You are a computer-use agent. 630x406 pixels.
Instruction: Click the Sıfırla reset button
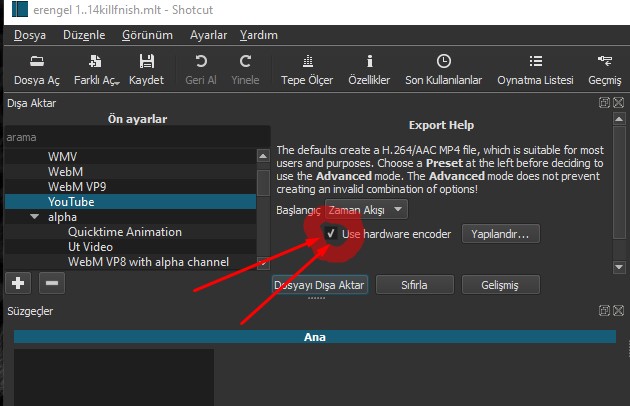pos(415,285)
